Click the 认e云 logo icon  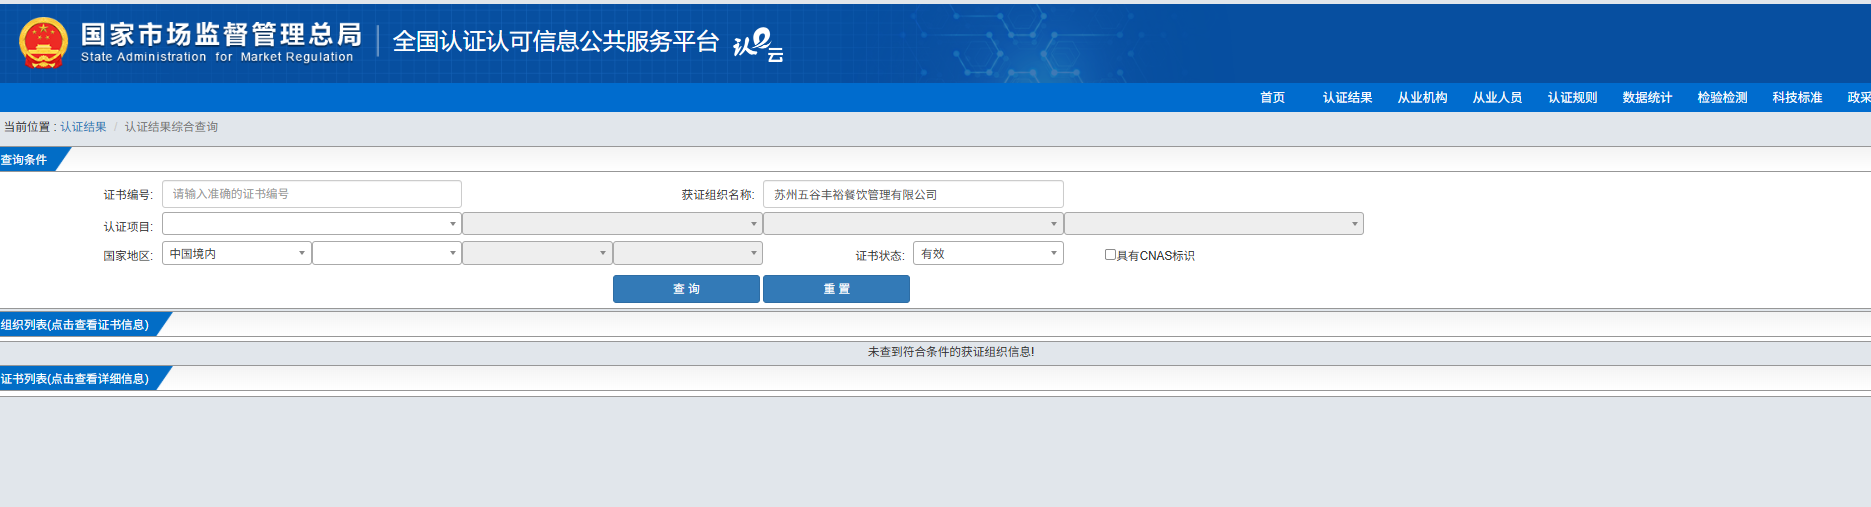[758, 45]
